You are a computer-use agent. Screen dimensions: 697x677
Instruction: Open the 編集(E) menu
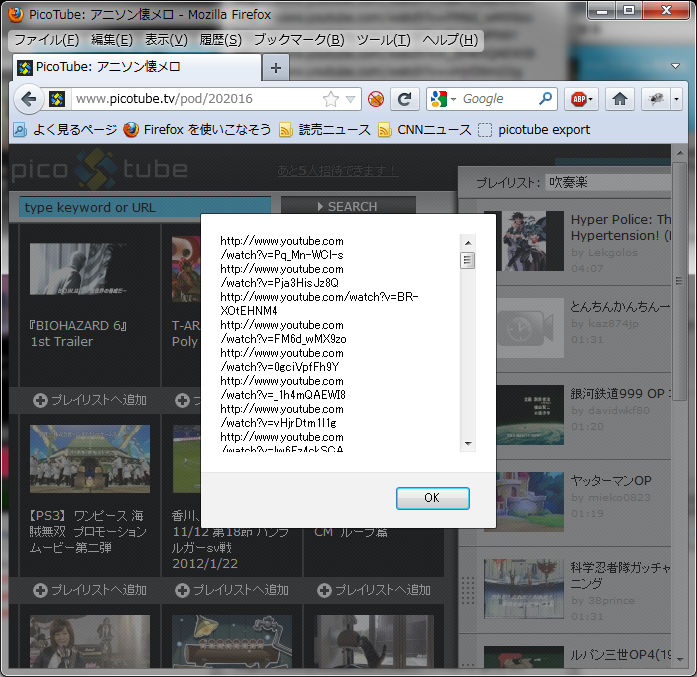click(x=112, y=40)
